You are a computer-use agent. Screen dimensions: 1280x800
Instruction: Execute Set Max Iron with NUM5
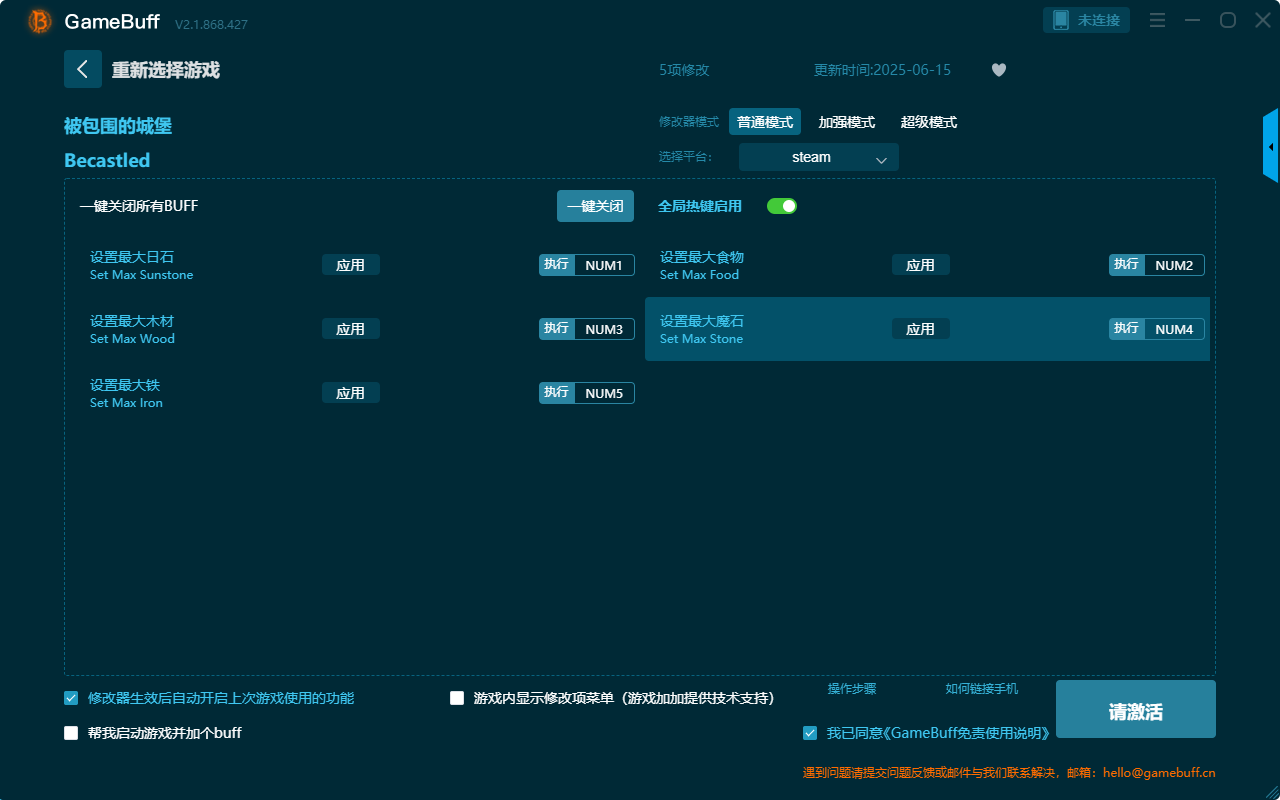(x=587, y=392)
